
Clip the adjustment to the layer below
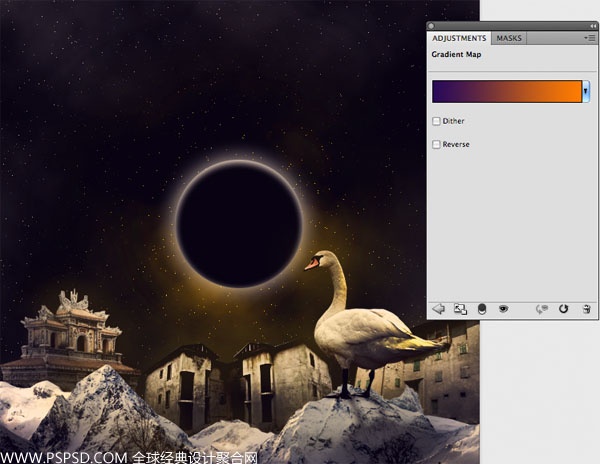pos(482,309)
